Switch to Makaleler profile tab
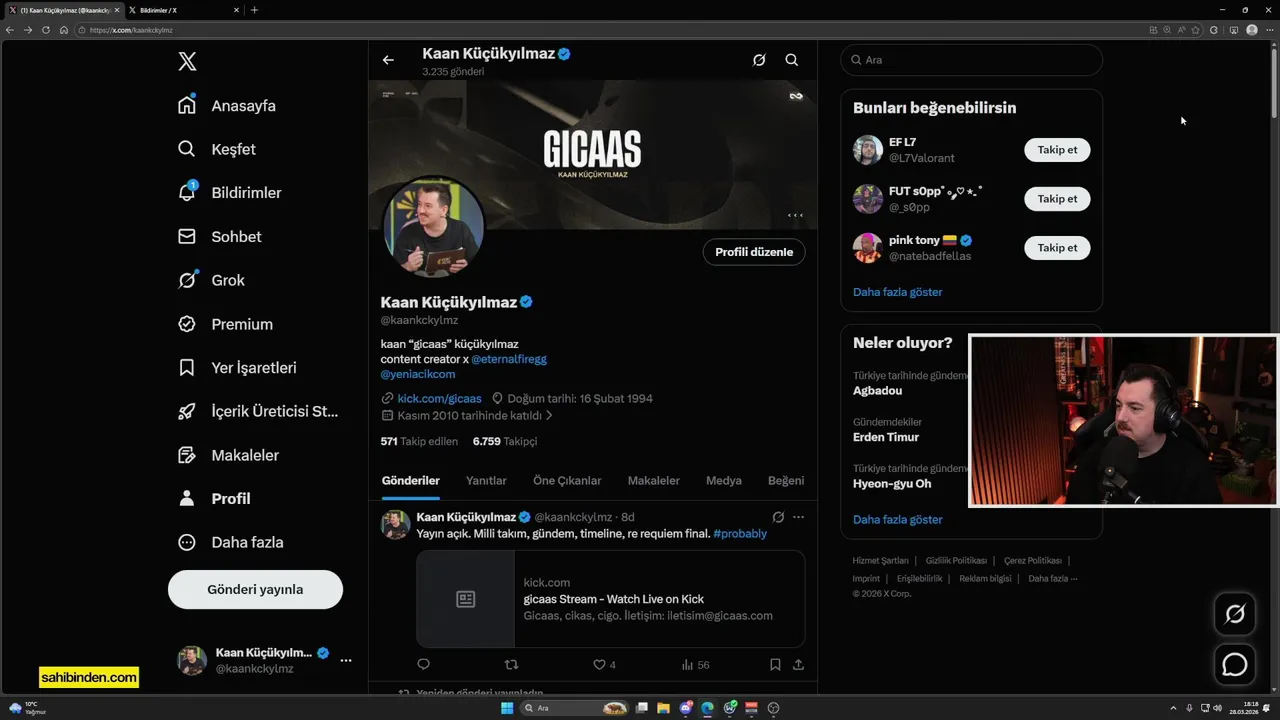Screen dimensions: 1280x720 [653, 481]
